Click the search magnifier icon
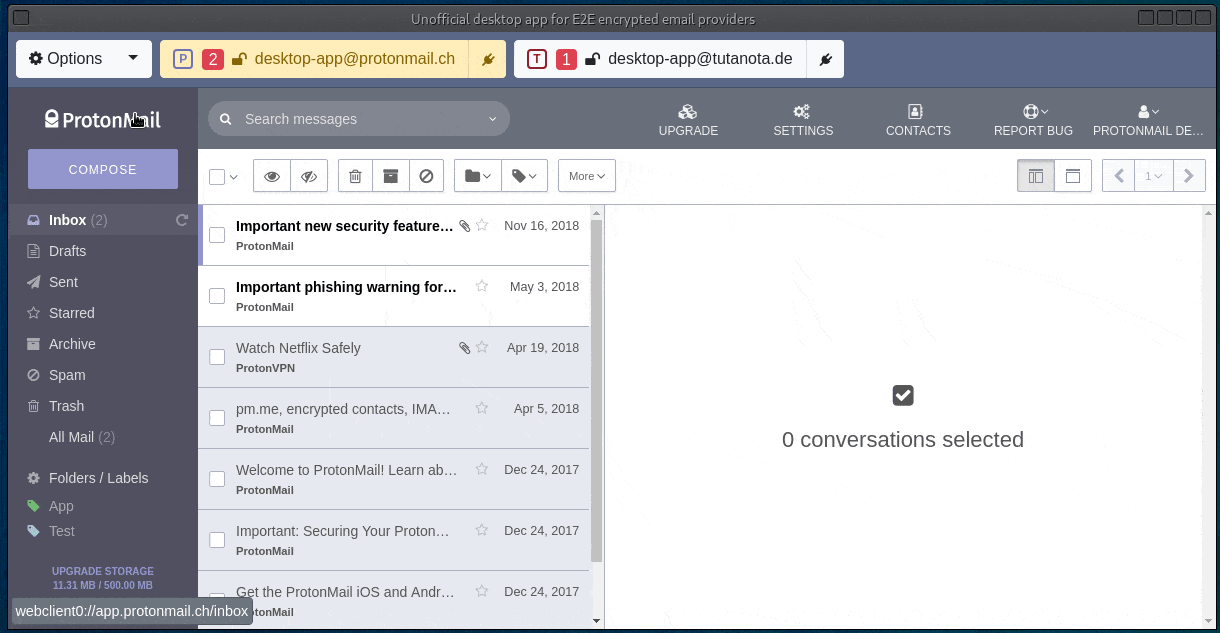This screenshot has height=633, width=1220. click(226, 119)
